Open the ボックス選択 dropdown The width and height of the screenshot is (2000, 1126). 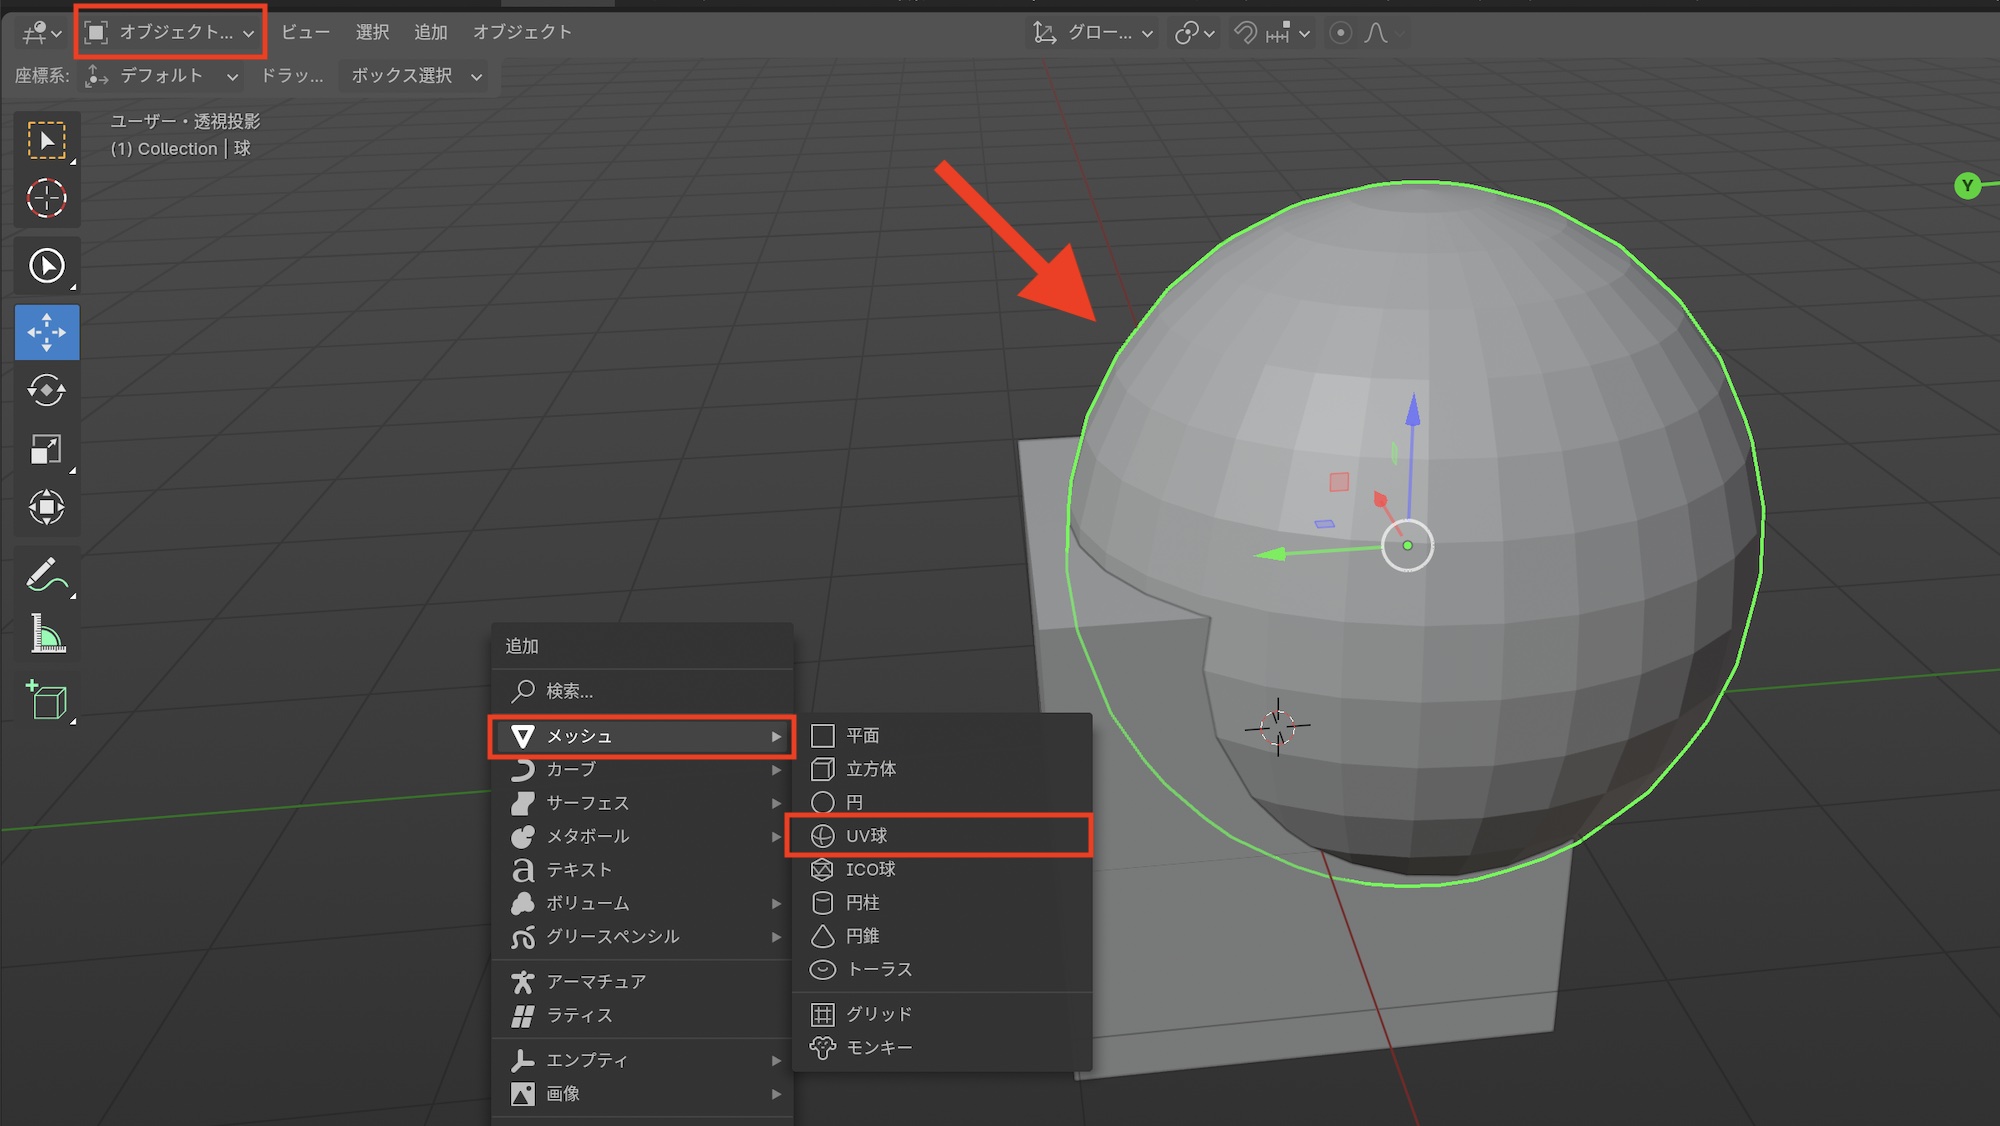point(415,76)
